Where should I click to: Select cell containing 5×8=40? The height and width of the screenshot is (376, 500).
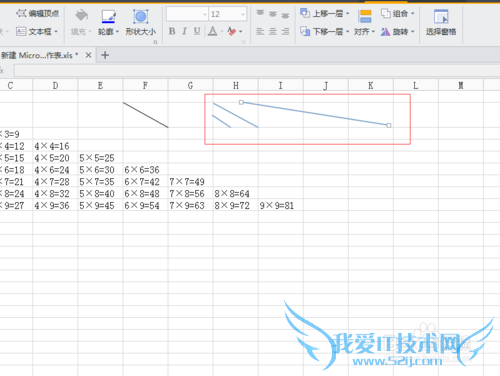[x=100, y=193]
